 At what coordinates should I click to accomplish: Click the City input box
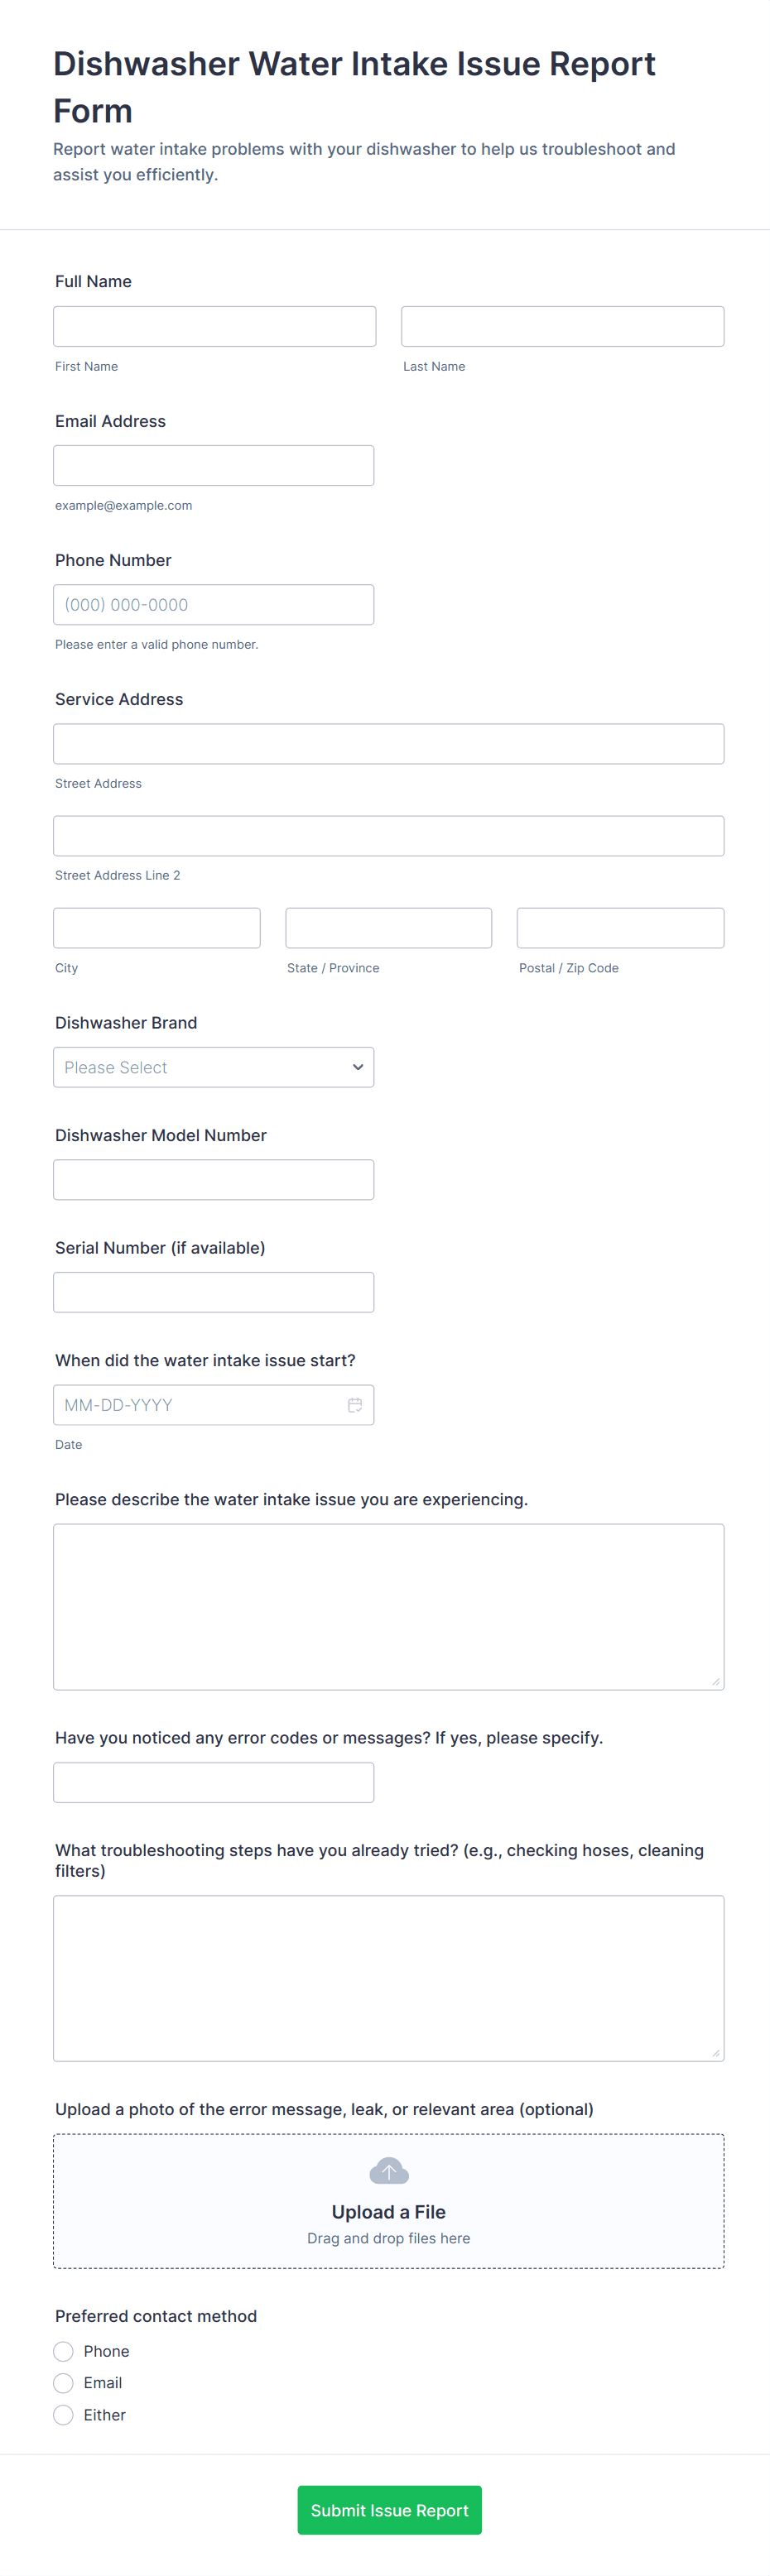pos(157,928)
